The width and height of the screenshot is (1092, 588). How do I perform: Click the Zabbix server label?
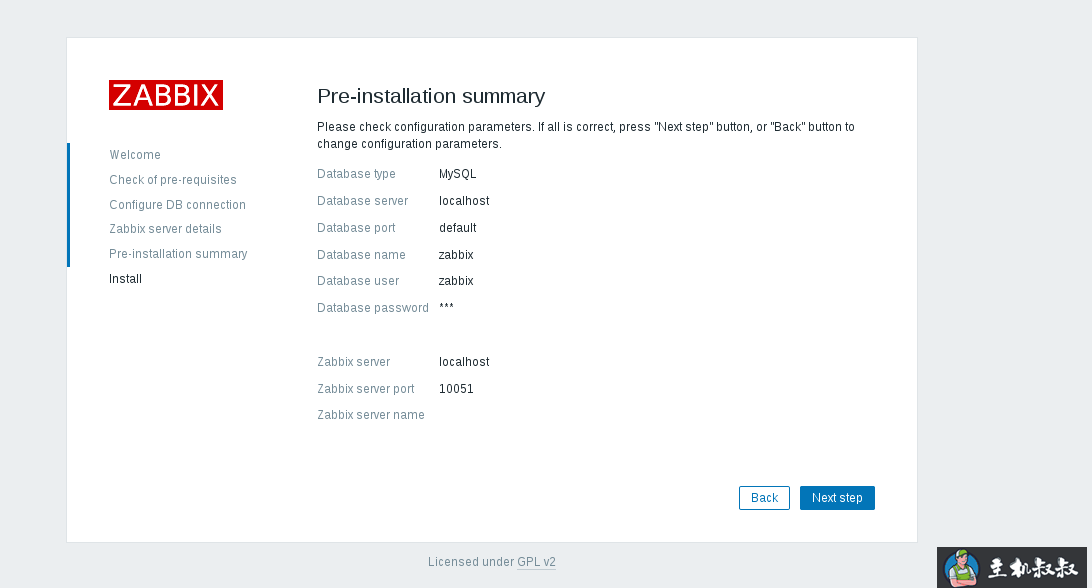point(353,362)
